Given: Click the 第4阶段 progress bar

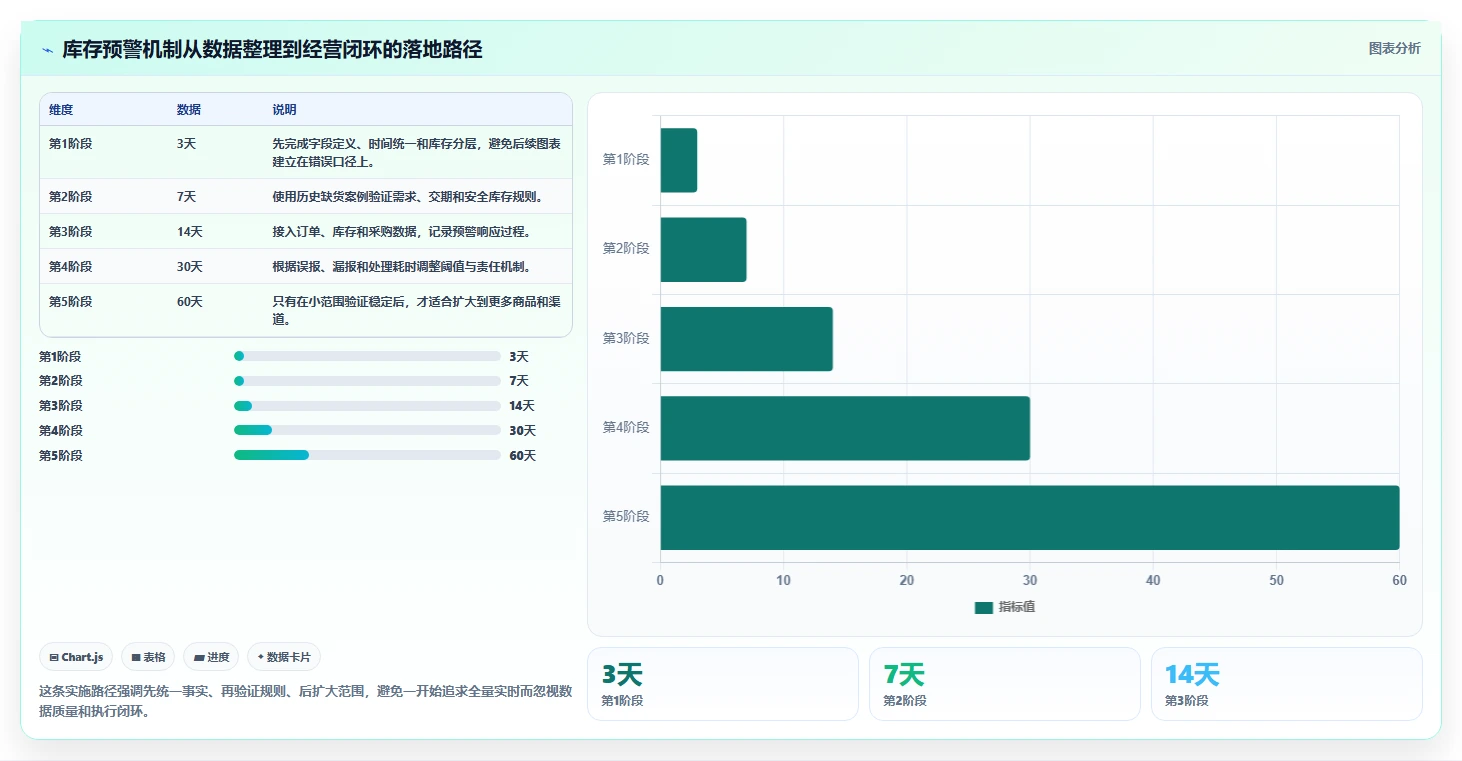Looking at the screenshot, I should click(x=367, y=431).
